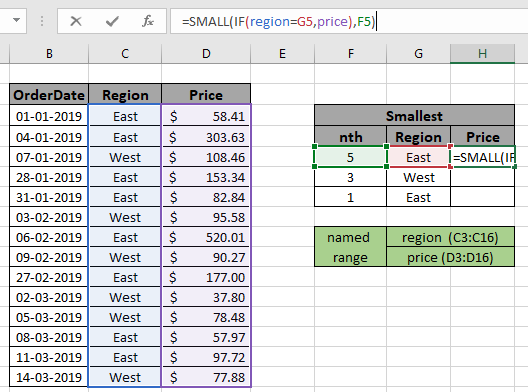Select the highlighted column H header
The width and height of the screenshot is (528, 392).
(483, 54)
